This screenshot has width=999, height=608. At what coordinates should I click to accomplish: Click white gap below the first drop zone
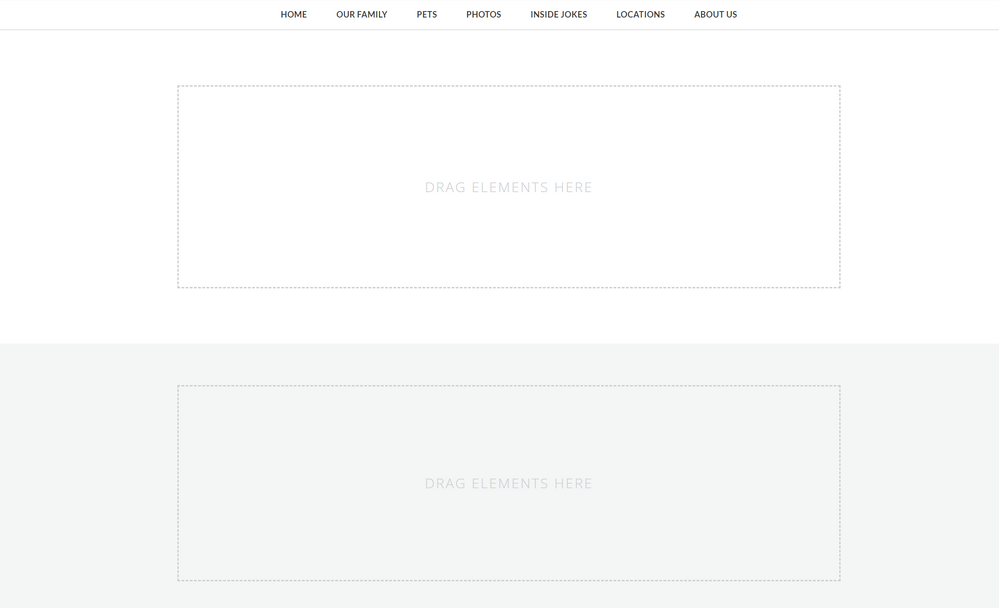click(x=508, y=316)
